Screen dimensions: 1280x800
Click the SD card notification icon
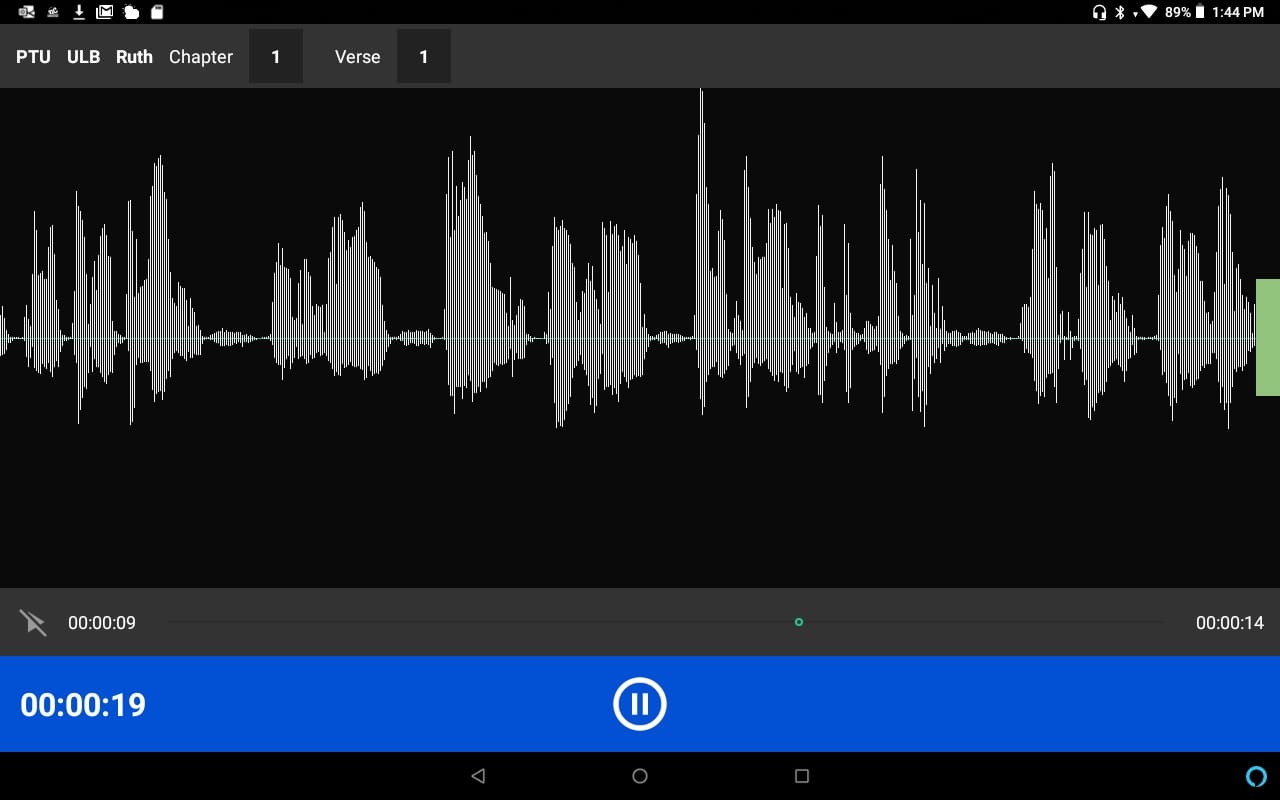pyautogui.click(x=157, y=12)
